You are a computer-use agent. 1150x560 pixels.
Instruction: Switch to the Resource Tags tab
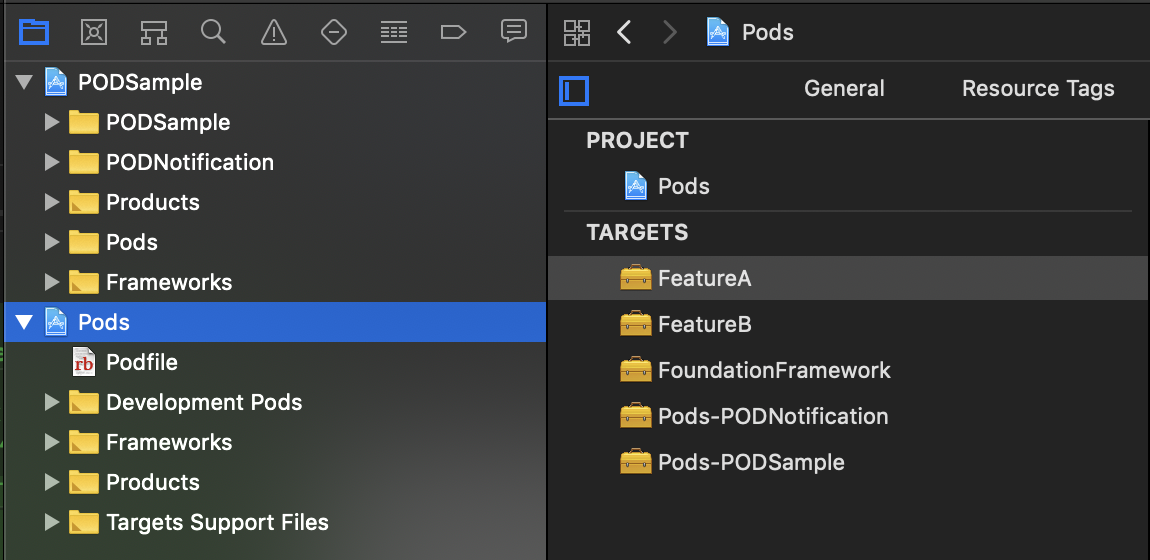1038,89
